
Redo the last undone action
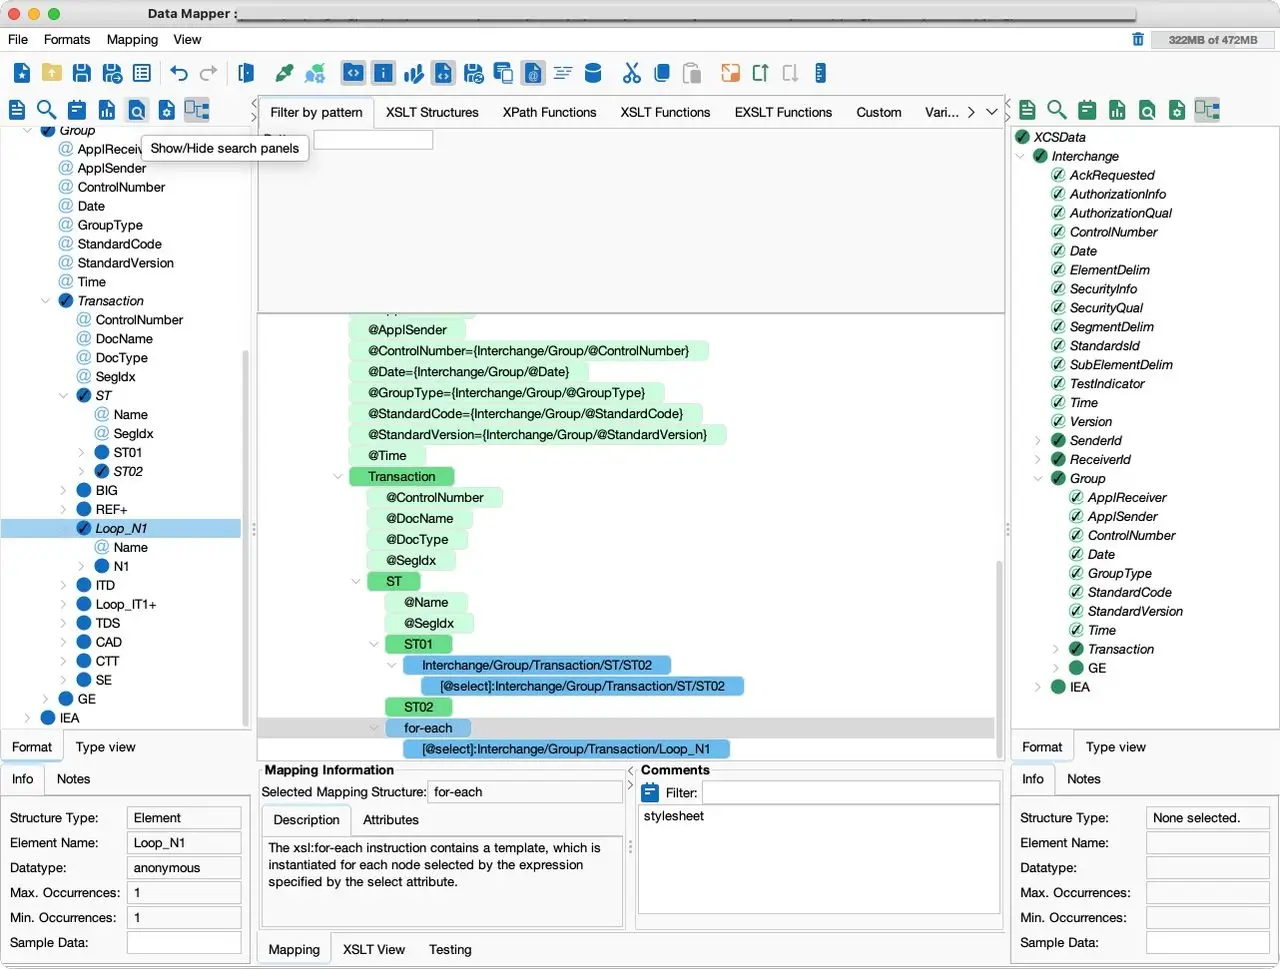point(209,73)
